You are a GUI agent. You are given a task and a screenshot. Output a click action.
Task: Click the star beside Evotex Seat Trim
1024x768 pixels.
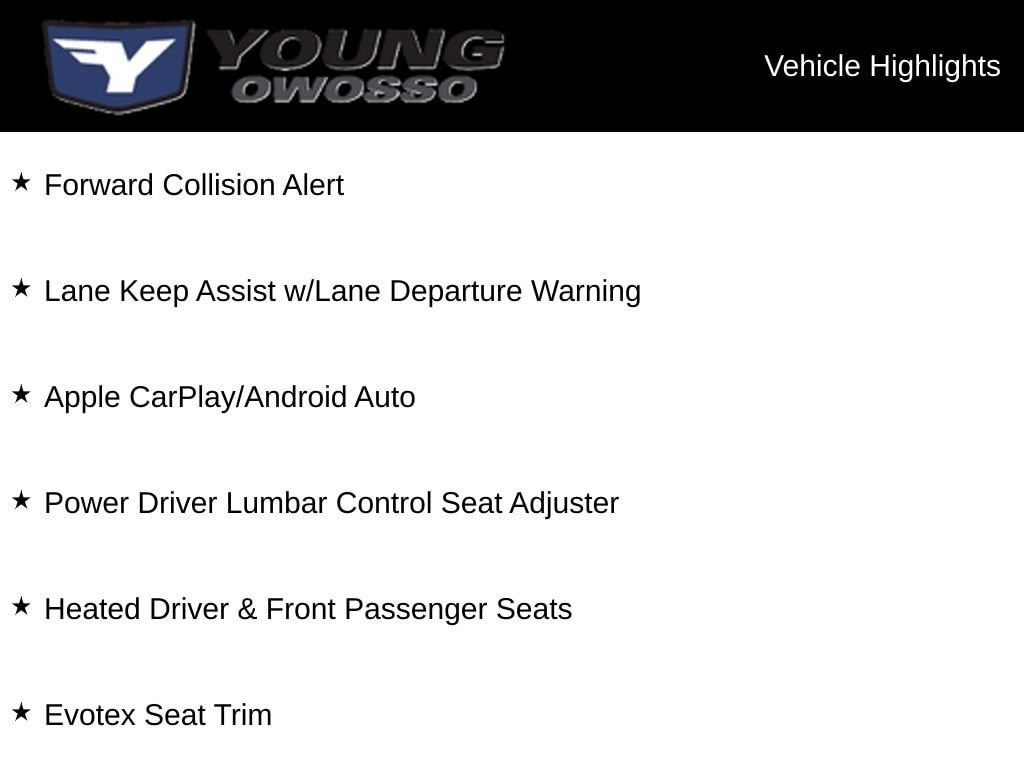[22, 712]
